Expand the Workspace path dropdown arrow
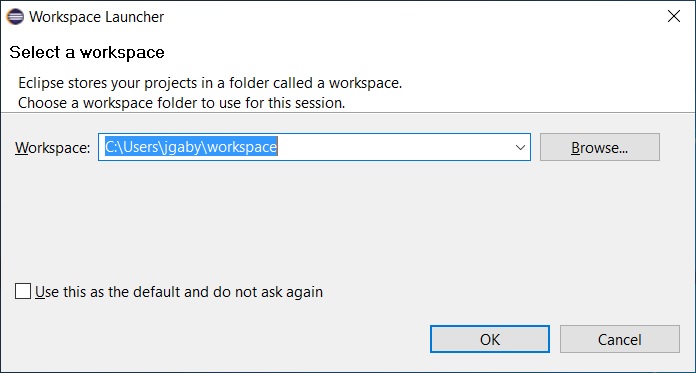Image resolution: width=696 pixels, height=373 pixels. [x=520, y=147]
